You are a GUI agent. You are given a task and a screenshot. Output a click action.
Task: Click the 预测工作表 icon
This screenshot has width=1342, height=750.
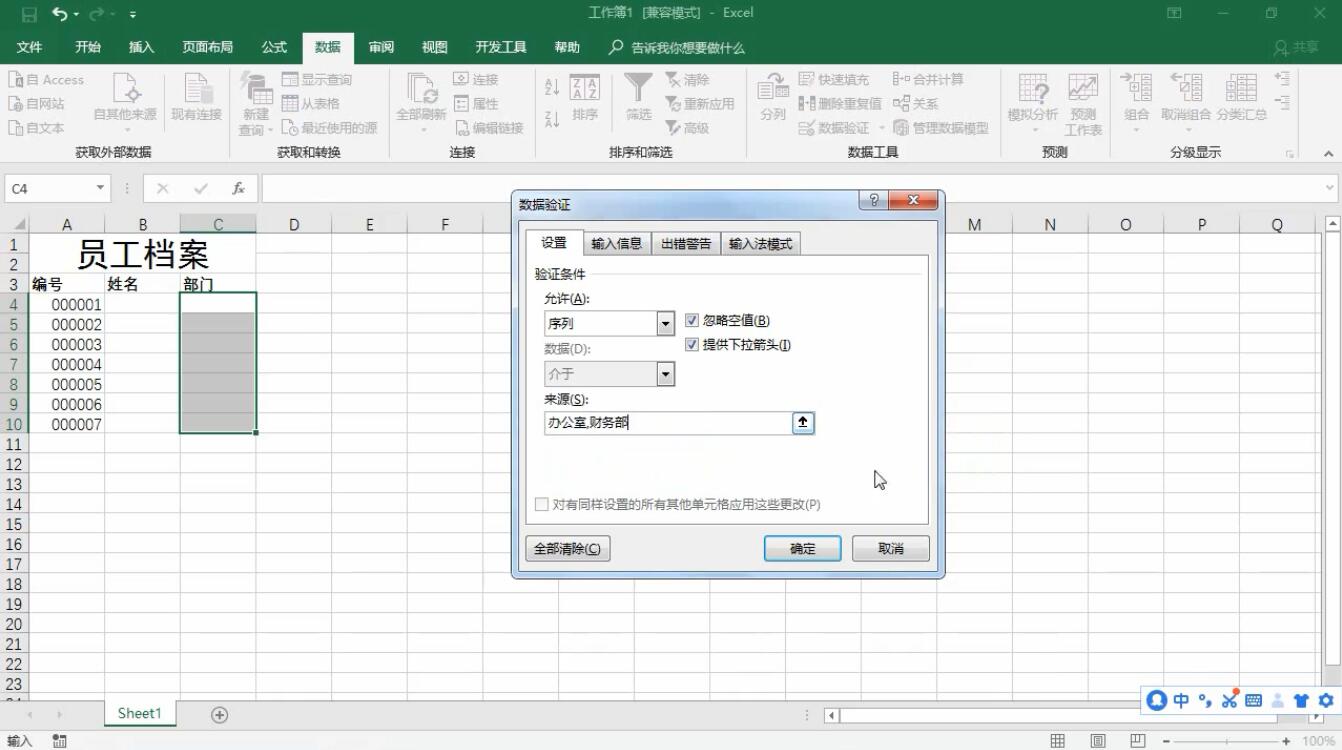1083,89
